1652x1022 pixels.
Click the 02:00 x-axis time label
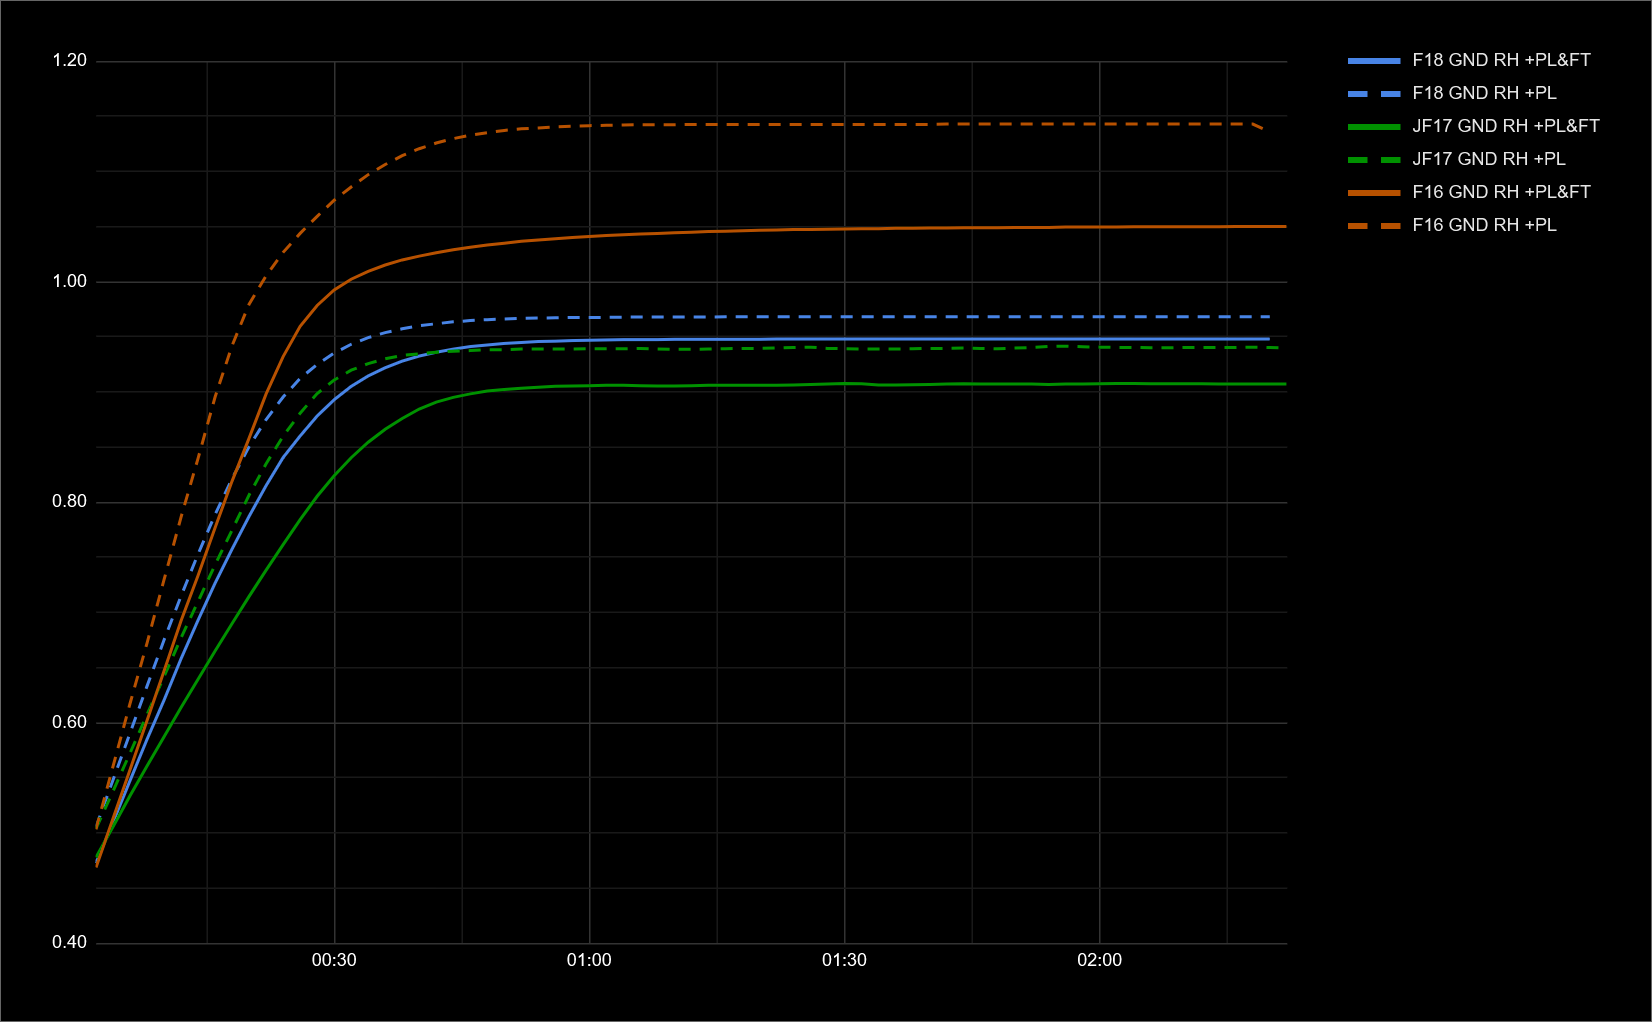(1099, 960)
